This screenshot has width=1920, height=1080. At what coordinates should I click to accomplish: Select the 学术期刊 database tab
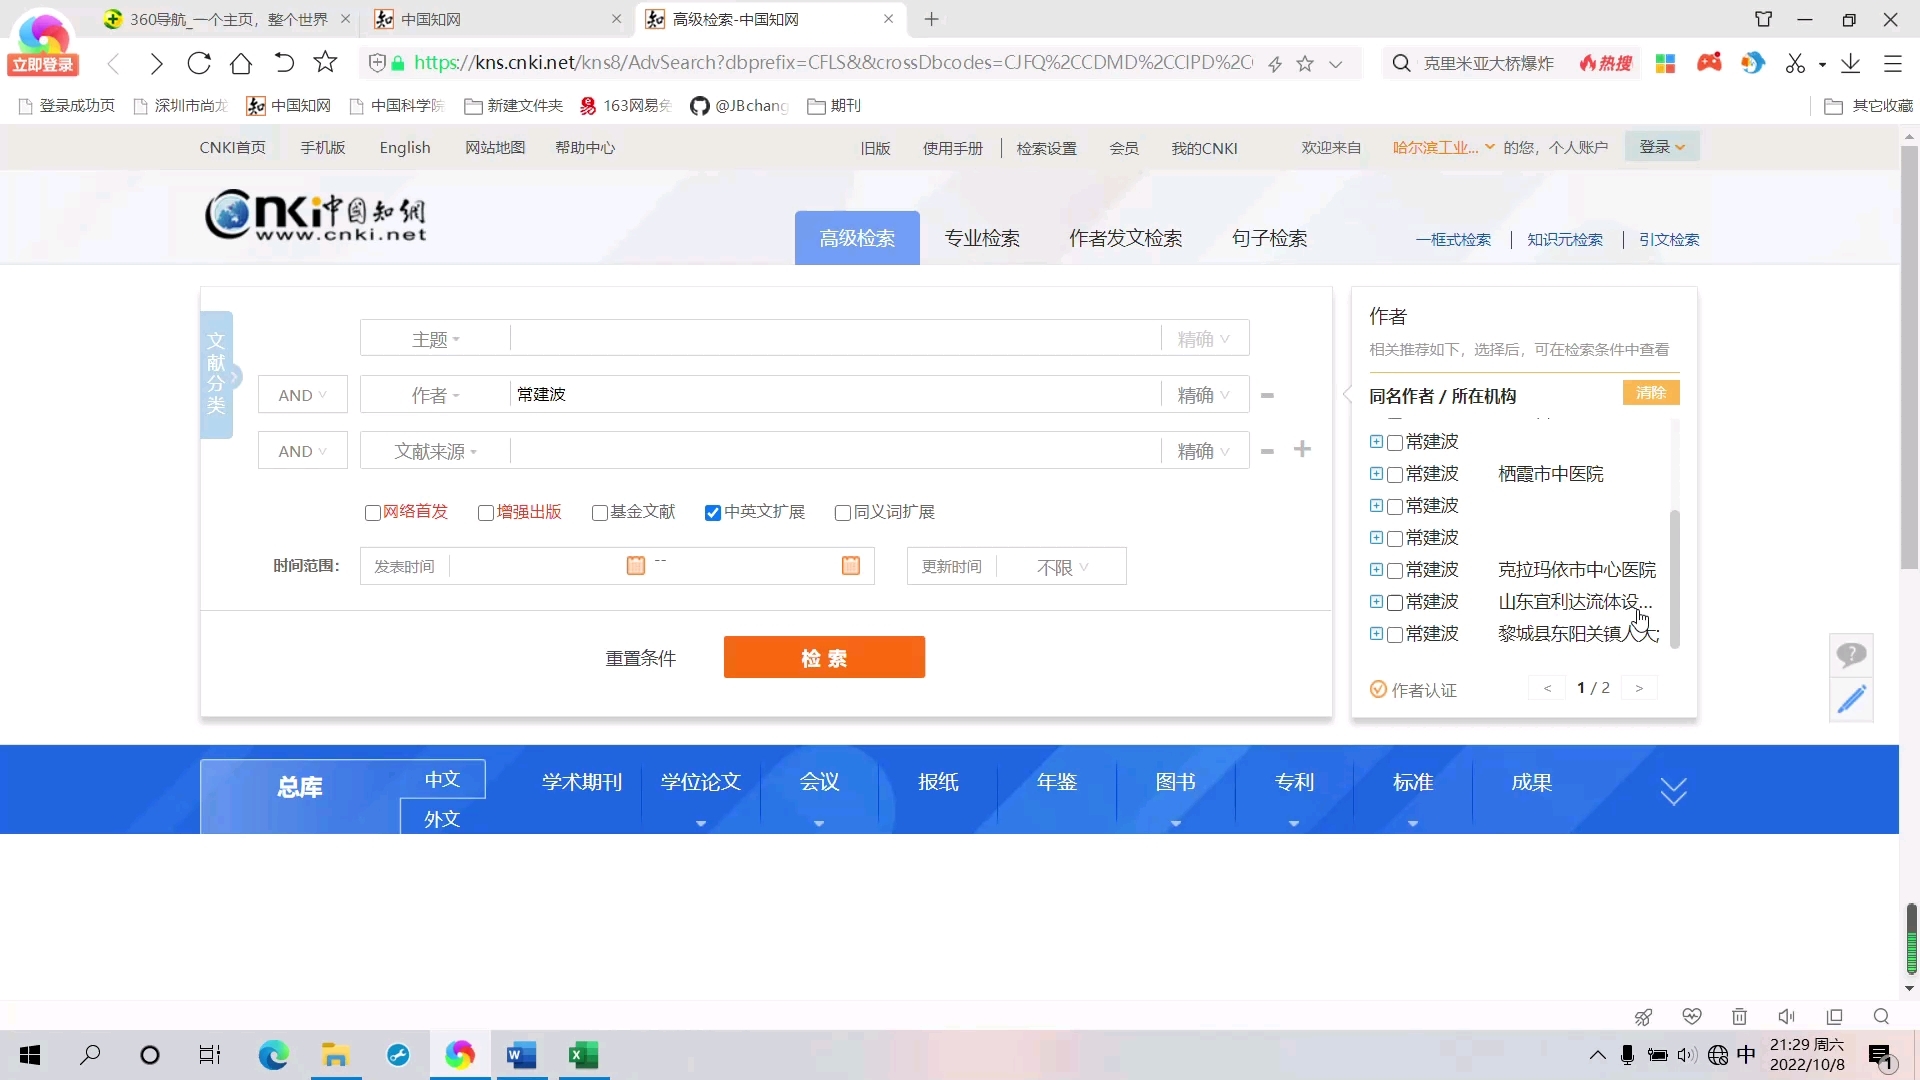(582, 782)
